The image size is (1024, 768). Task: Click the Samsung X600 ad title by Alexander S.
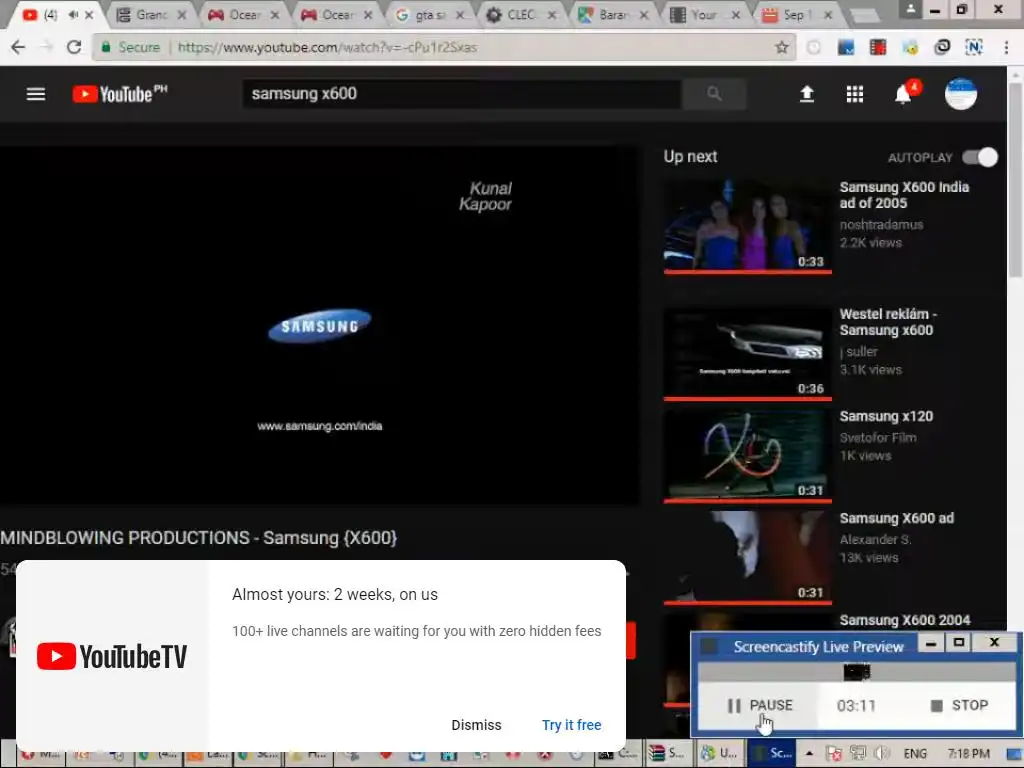coord(897,518)
